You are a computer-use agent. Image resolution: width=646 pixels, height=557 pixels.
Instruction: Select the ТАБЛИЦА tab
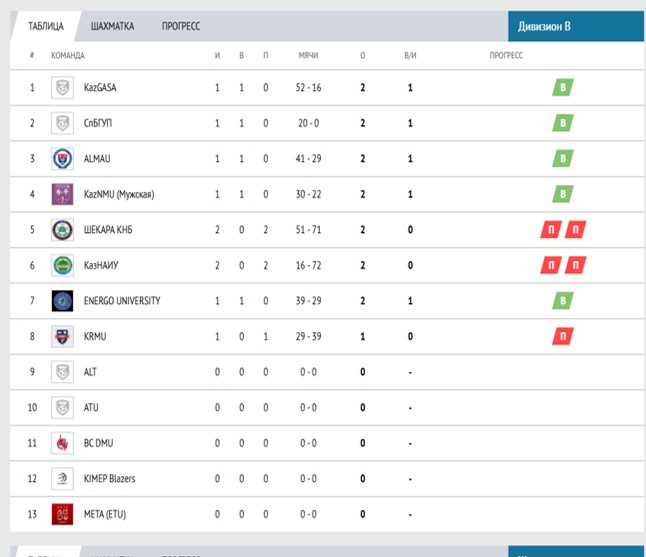(46, 26)
